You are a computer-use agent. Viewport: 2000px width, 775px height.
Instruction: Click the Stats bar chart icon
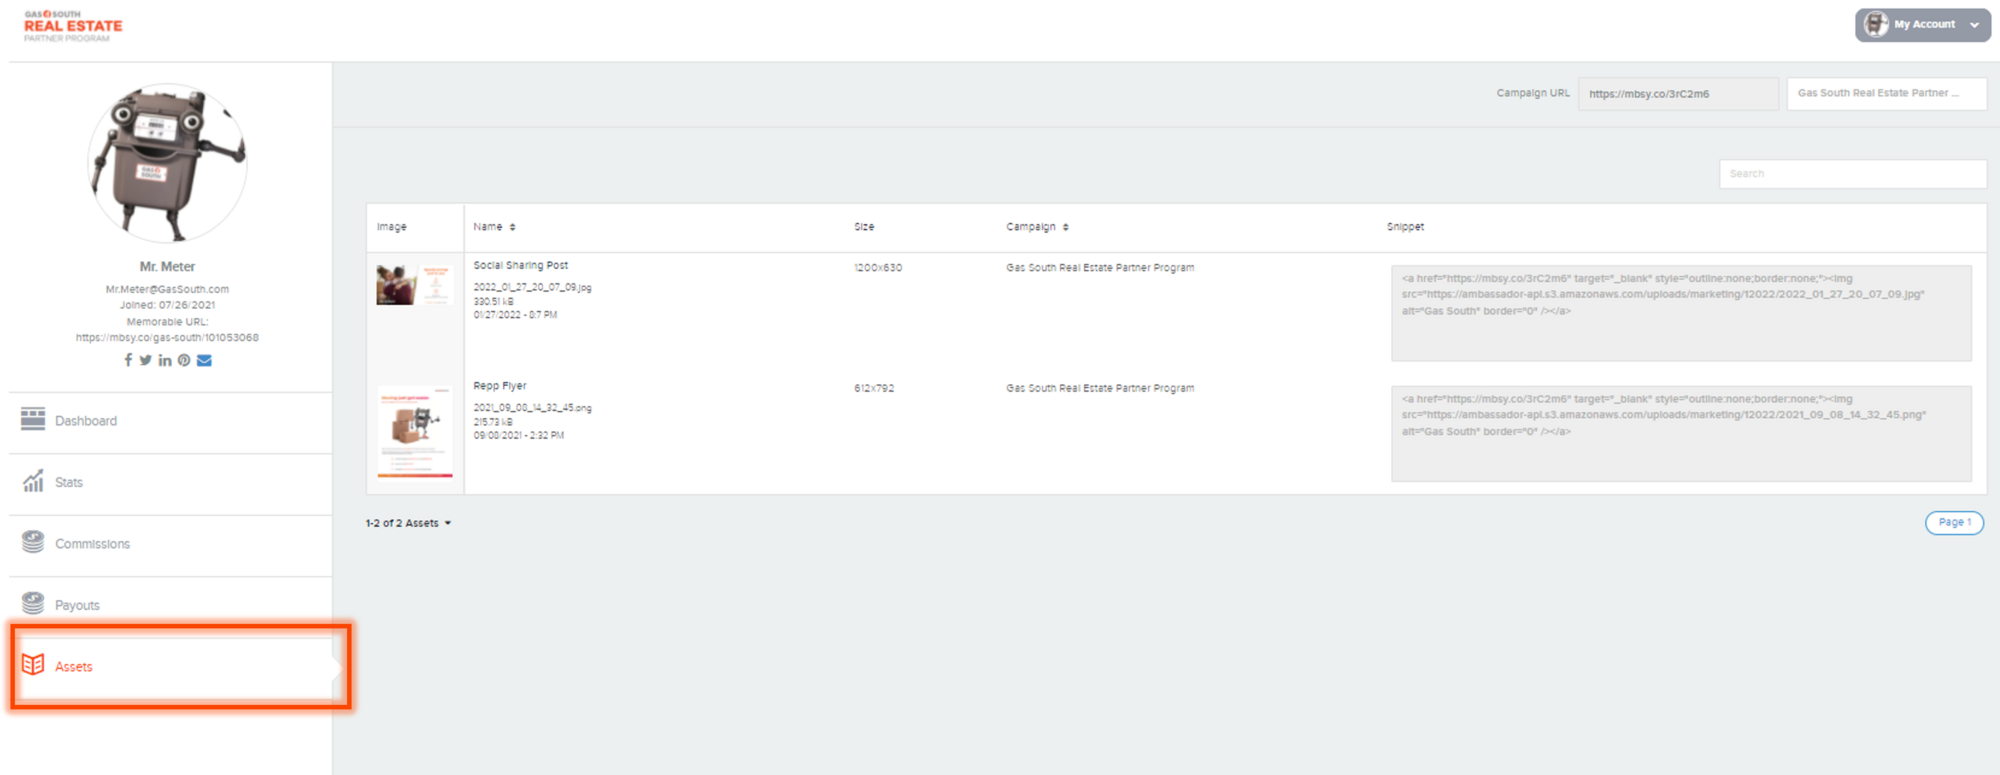33,481
